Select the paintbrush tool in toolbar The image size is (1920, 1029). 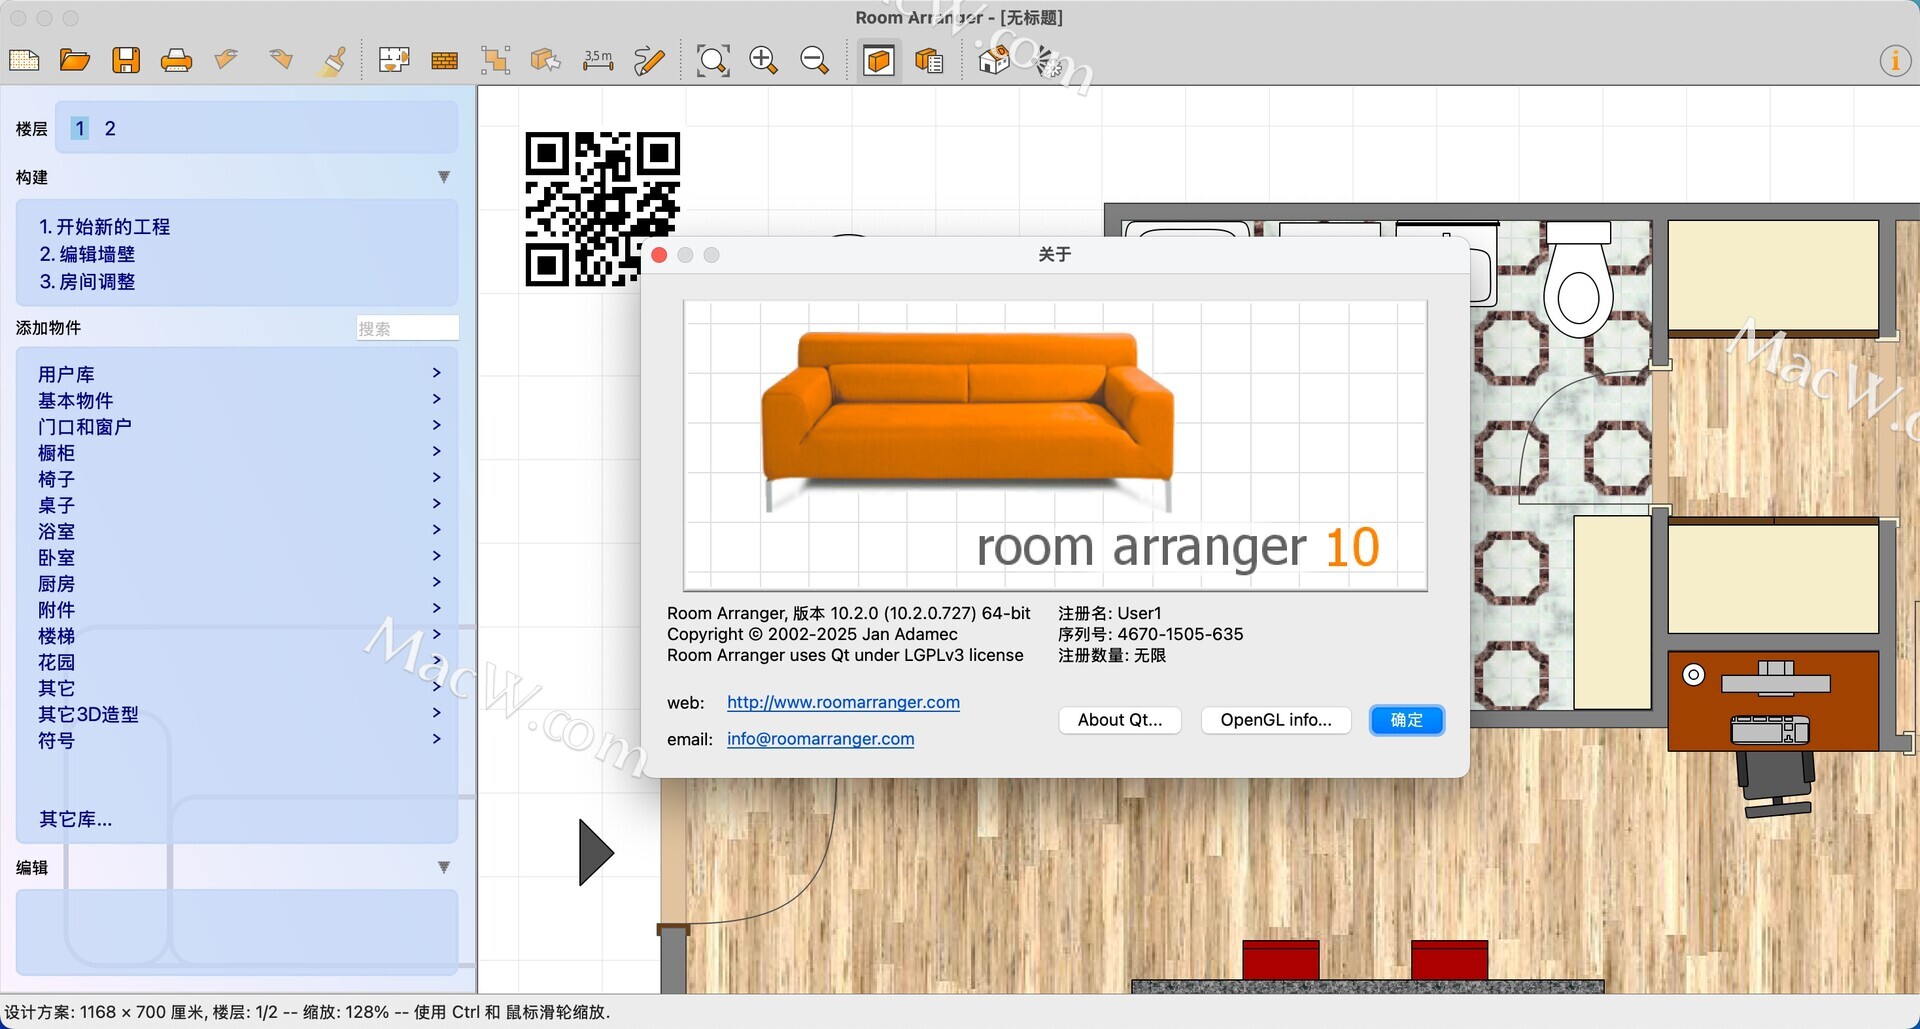click(333, 61)
